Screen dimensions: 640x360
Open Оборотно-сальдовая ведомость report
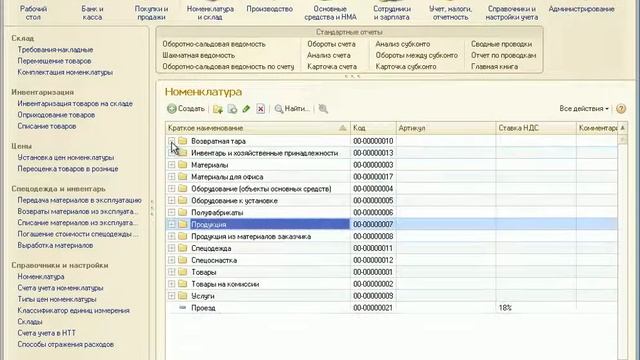(214, 44)
